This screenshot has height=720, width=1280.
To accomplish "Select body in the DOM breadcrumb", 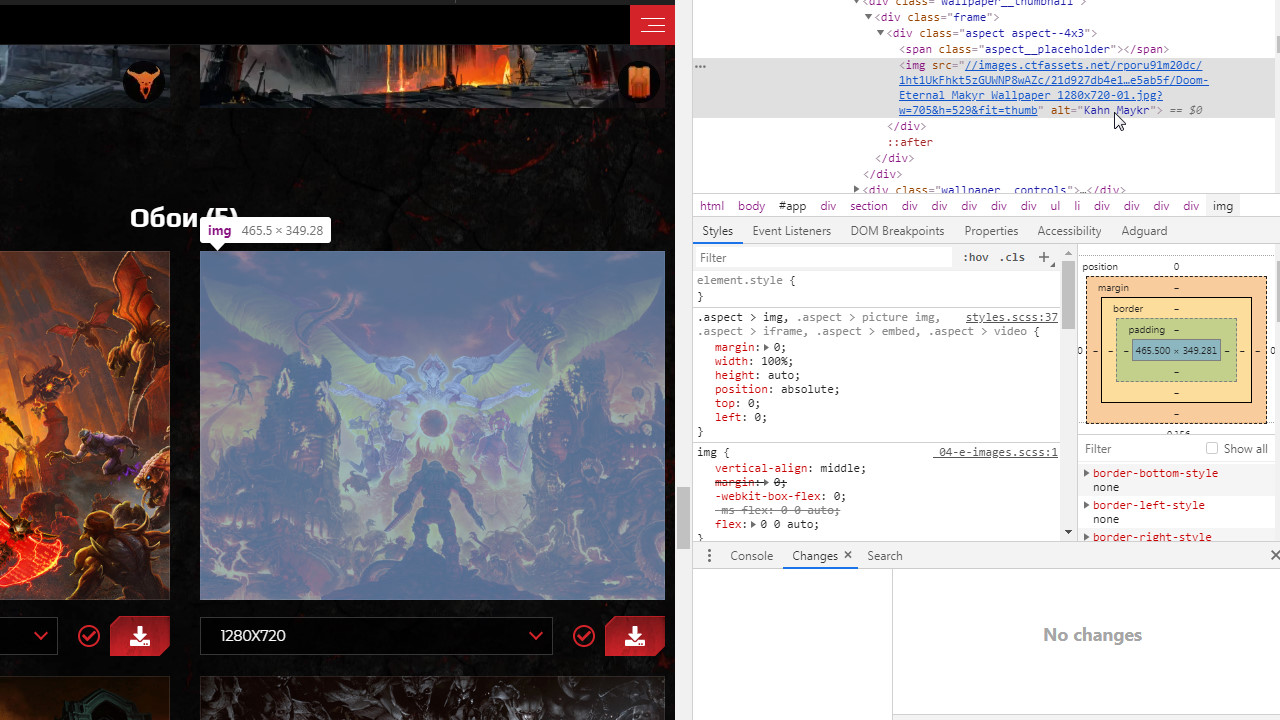I will pyautogui.click(x=751, y=206).
